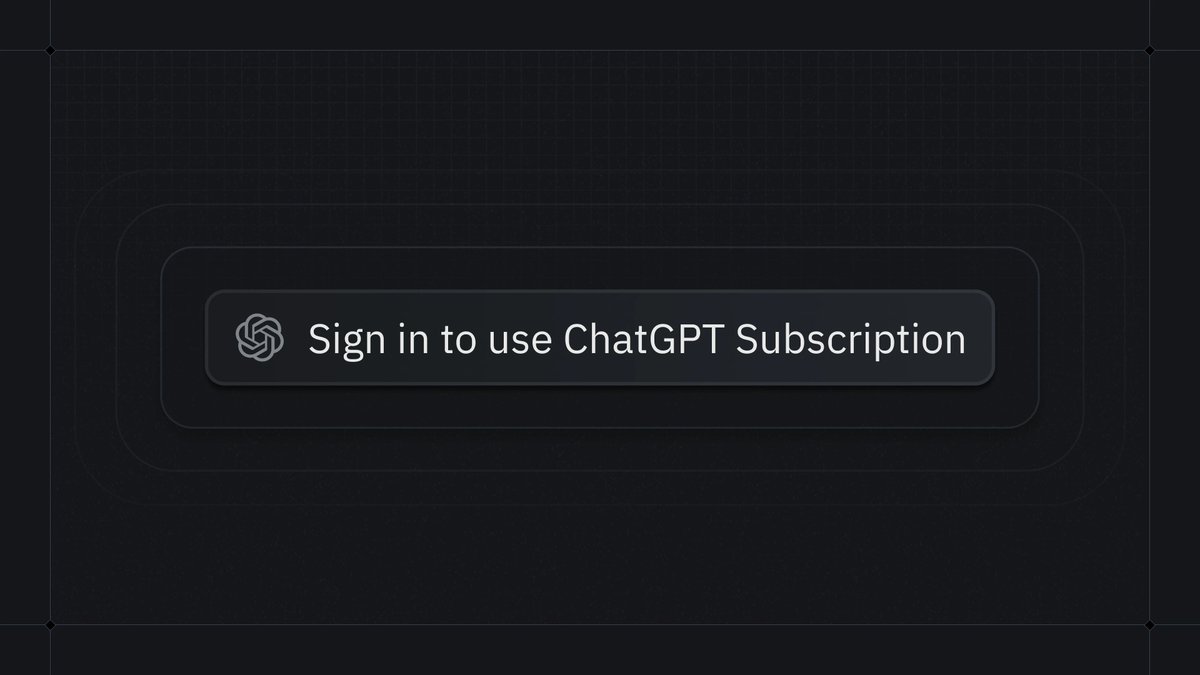Click the OpenAI logo icon
1200x675 pixels.
pyautogui.click(x=259, y=337)
